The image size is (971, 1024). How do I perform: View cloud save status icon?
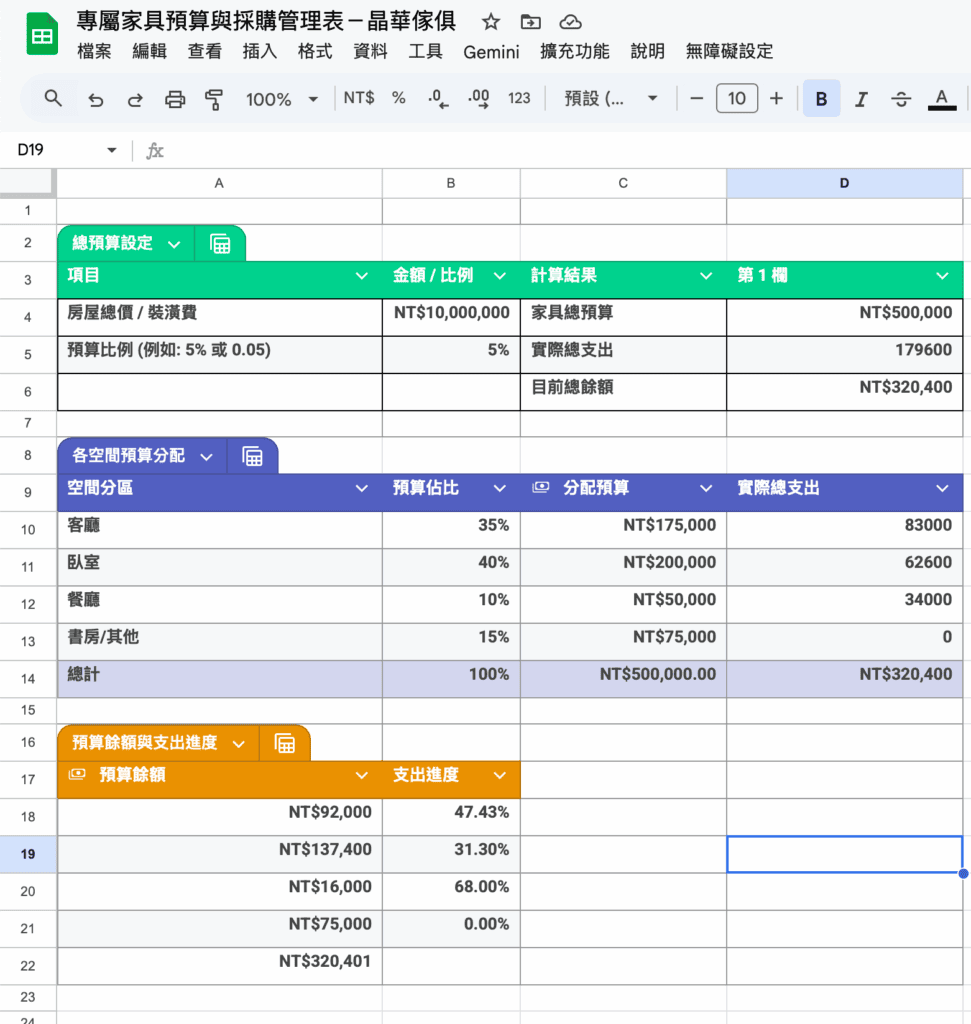click(570, 22)
